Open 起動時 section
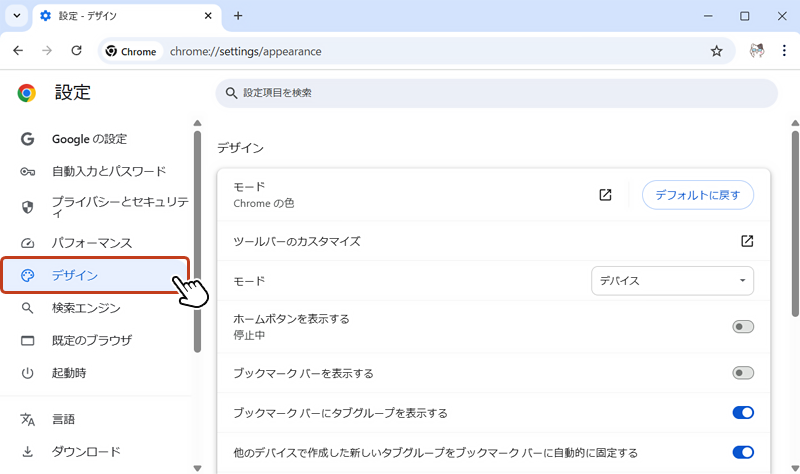Viewport: 800px width, 474px height. click(x=95, y=373)
